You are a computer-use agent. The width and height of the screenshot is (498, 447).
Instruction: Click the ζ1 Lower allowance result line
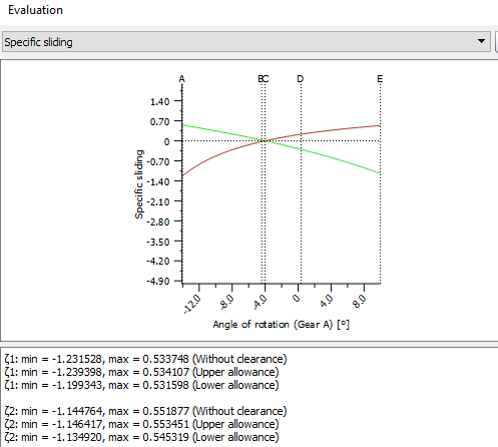click(142, 385)
